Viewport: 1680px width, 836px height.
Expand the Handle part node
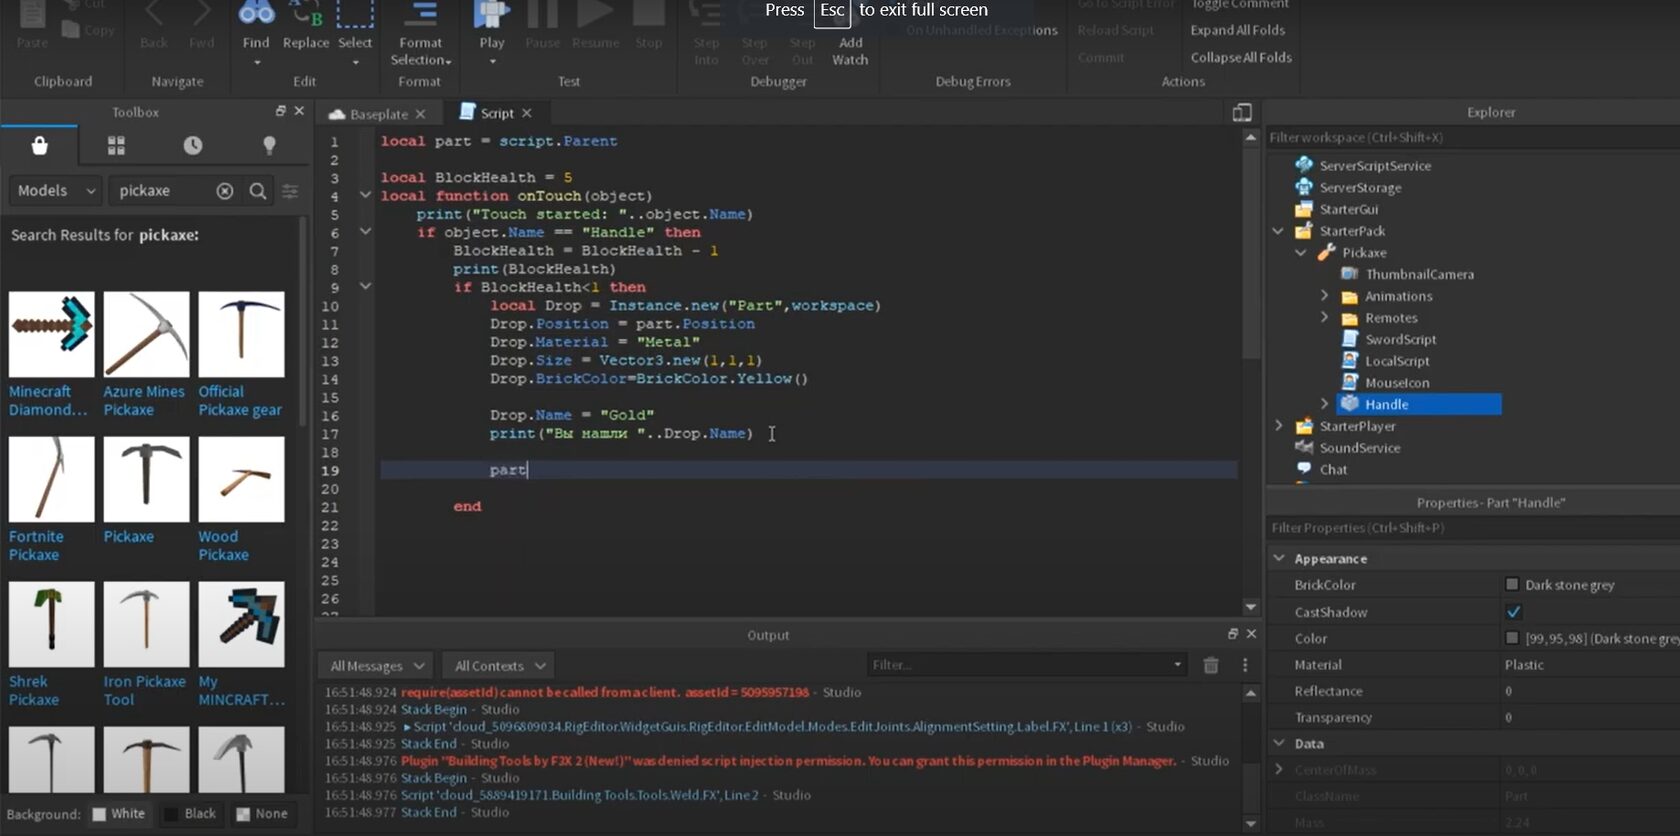[1324, 404]
